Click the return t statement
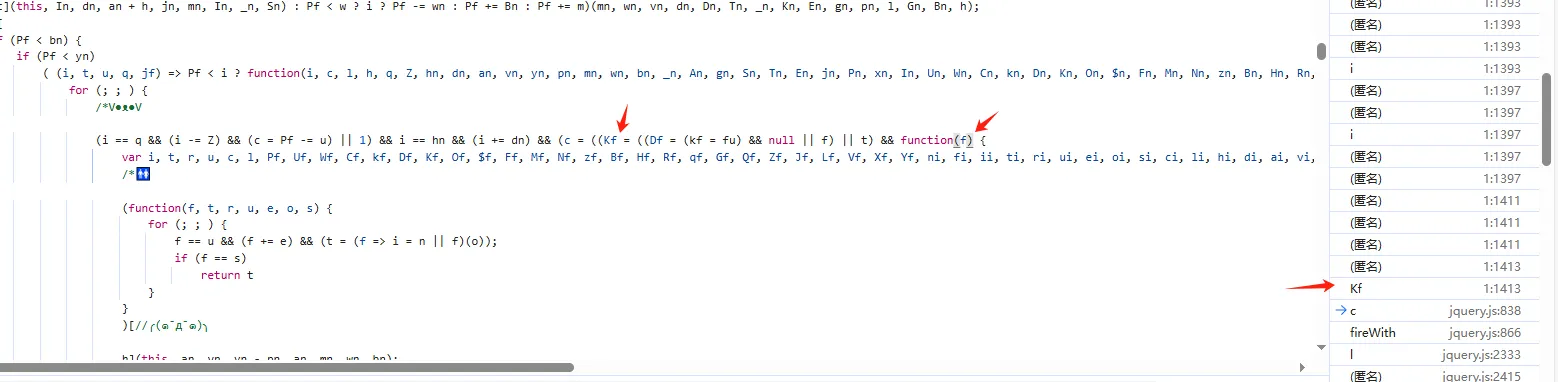Screen dimensions: 1558x382 (x=227, y=274)
